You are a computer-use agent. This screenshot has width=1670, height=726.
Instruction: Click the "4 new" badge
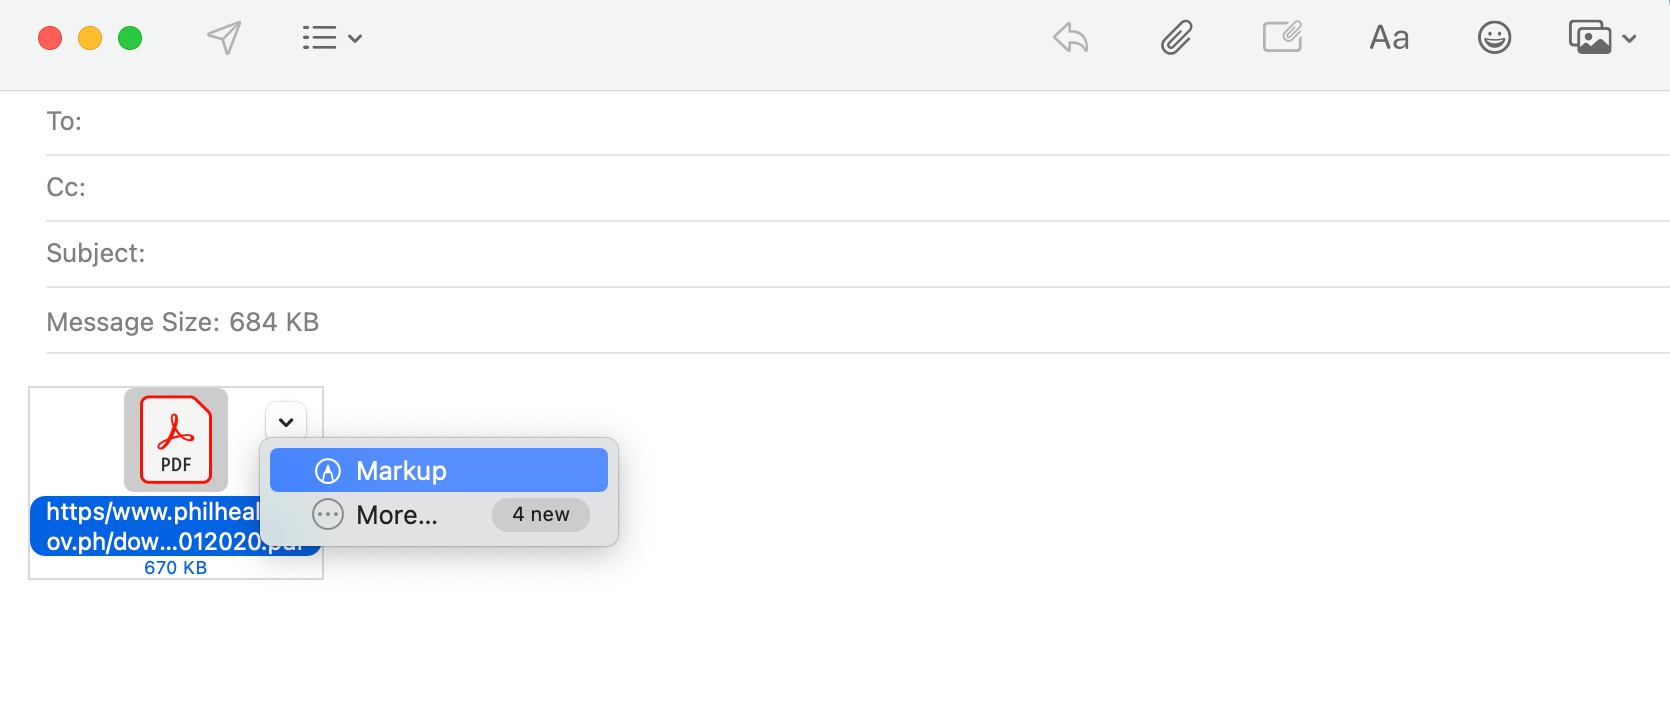click(540, 515)
